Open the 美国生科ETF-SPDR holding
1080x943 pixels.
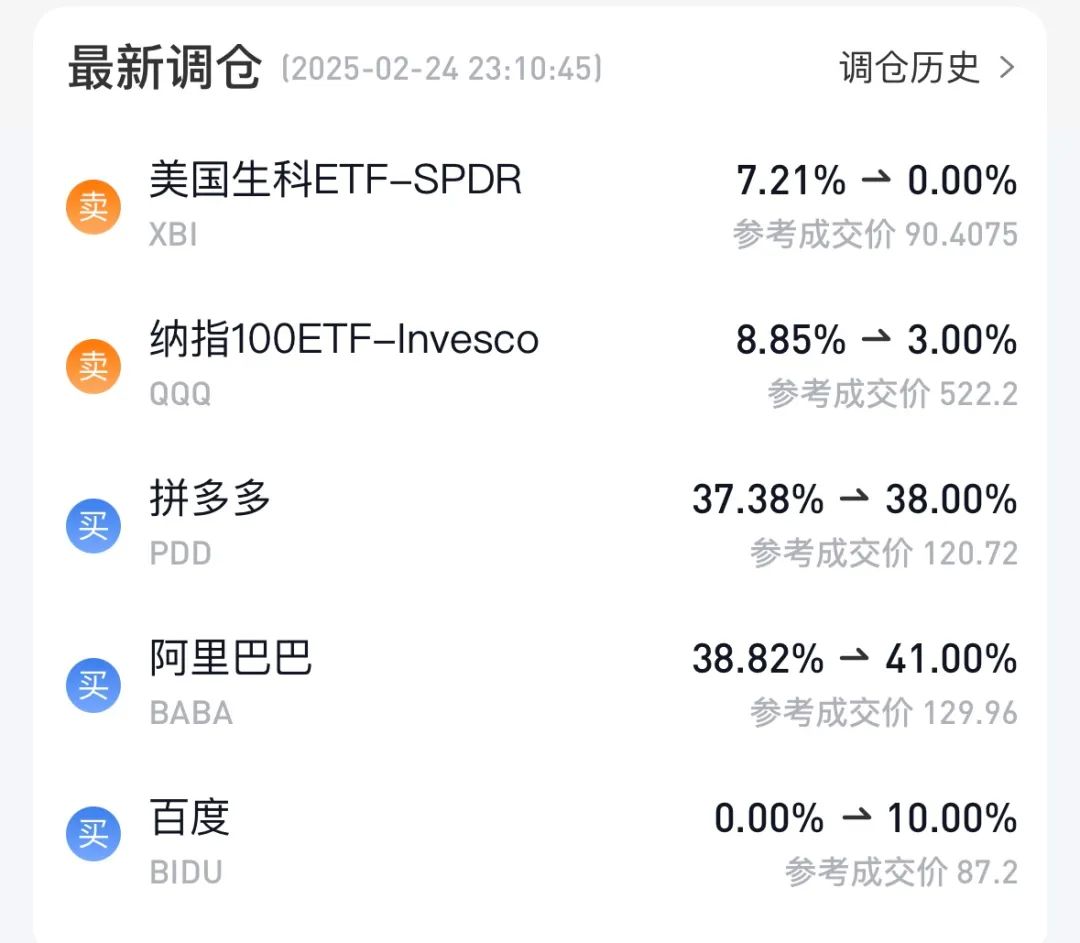click(335, 180)
